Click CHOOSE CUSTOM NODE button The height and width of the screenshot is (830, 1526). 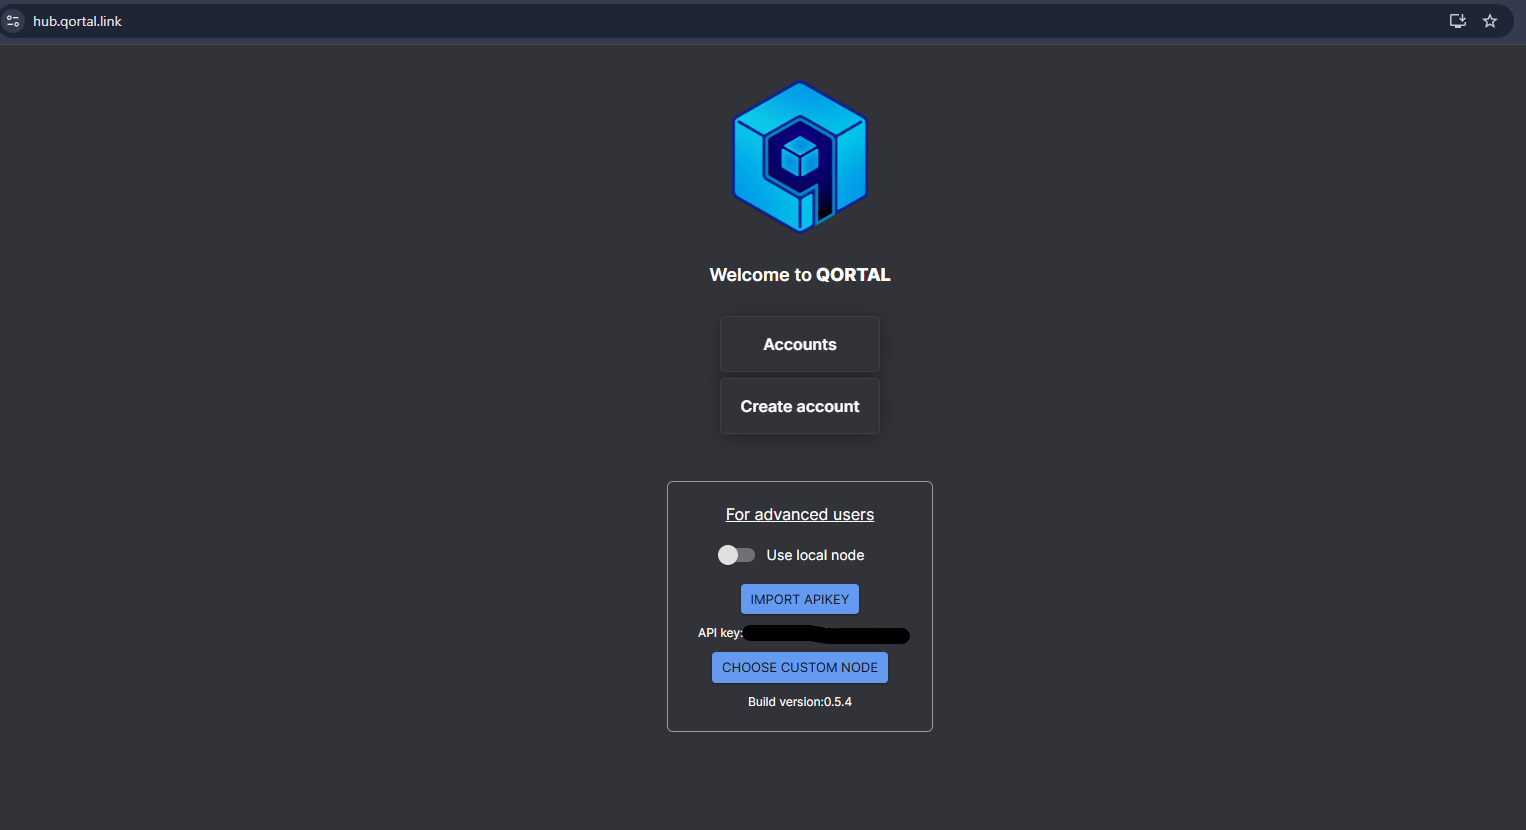pyautogui.click(x=800, y=667)
